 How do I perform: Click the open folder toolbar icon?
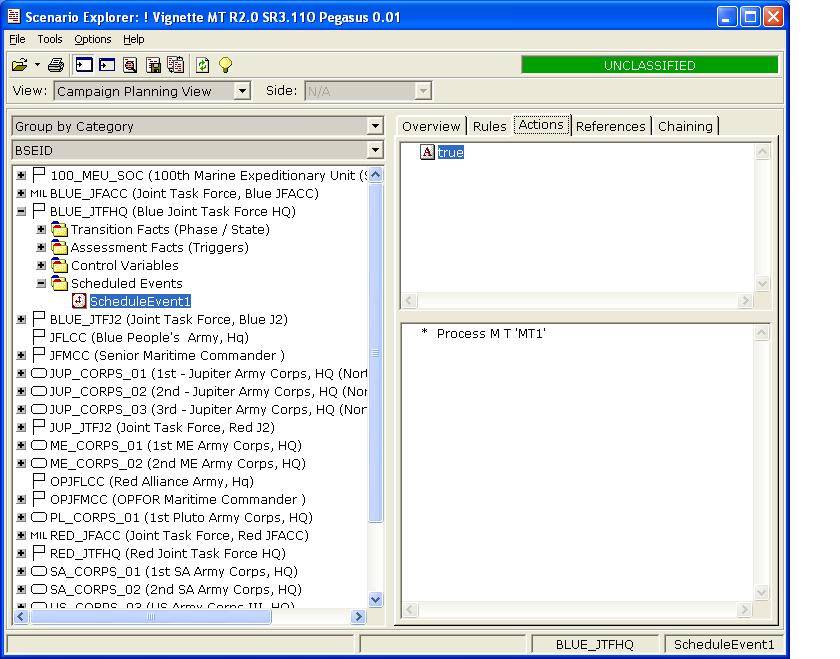(x=19, y=65)
